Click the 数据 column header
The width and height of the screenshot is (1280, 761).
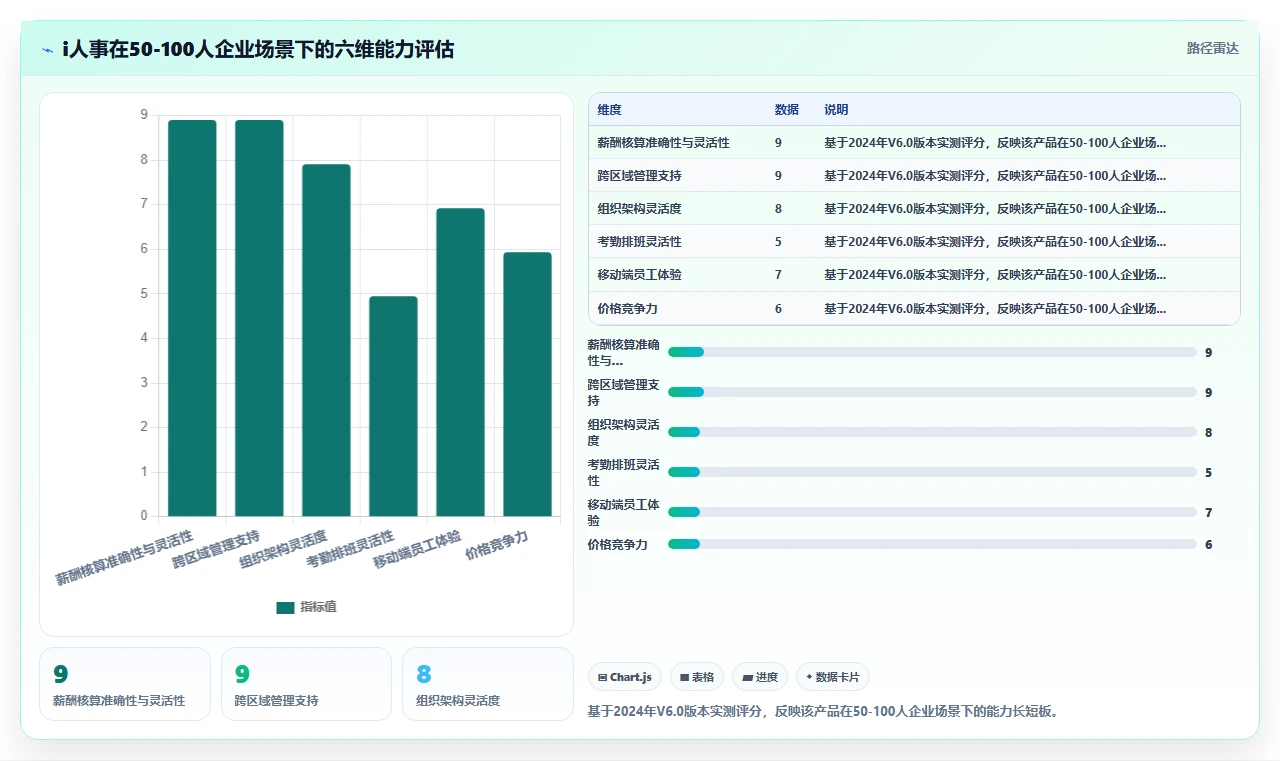click(786, 110)
